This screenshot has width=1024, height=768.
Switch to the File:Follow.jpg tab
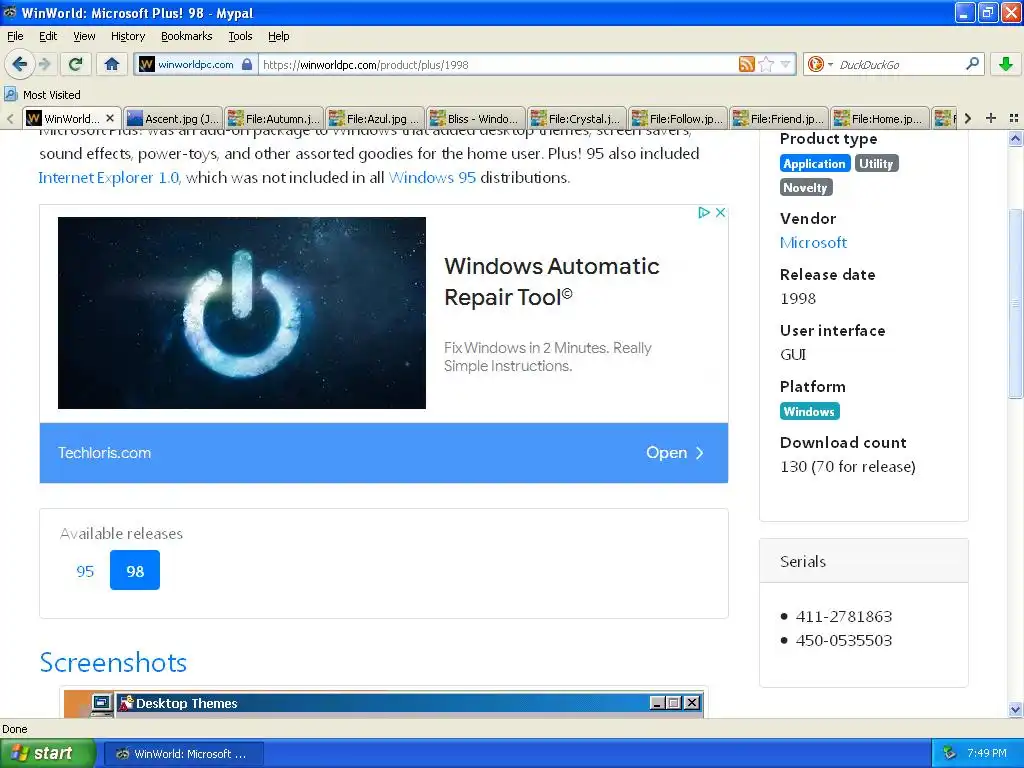[678, 119]
